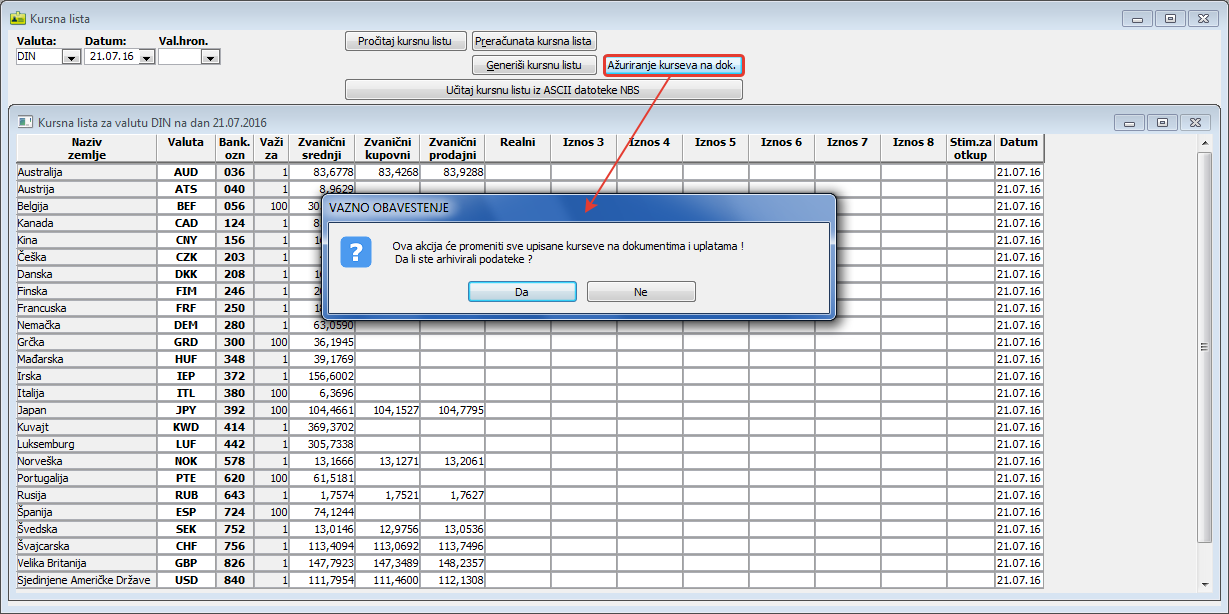Click the Naziv zemlje column header
The width and height of the screenshot is (1229, 614).
pos(86,148)
